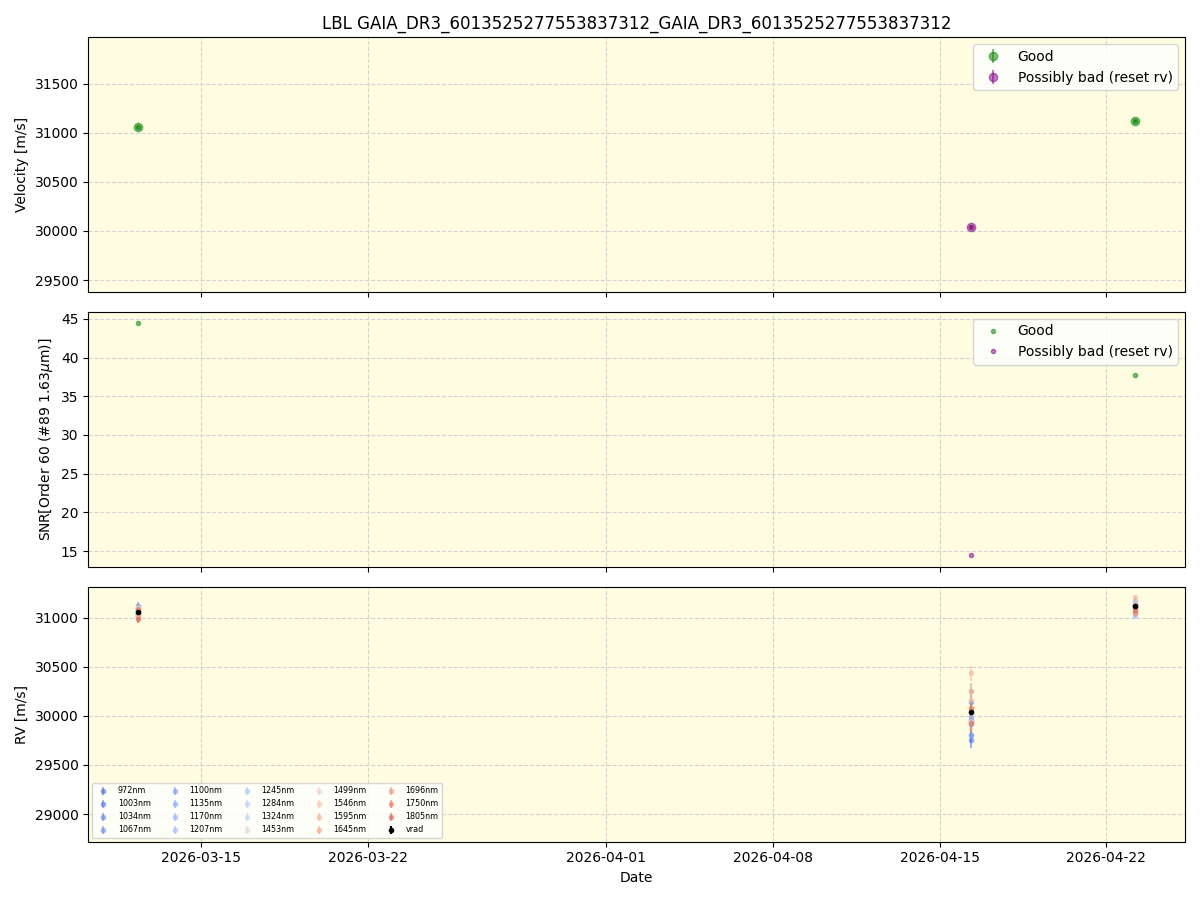Click the 1284nm legend marker
The width and height of the screenshot is (1200, 900).
click(x=247, y=804)
